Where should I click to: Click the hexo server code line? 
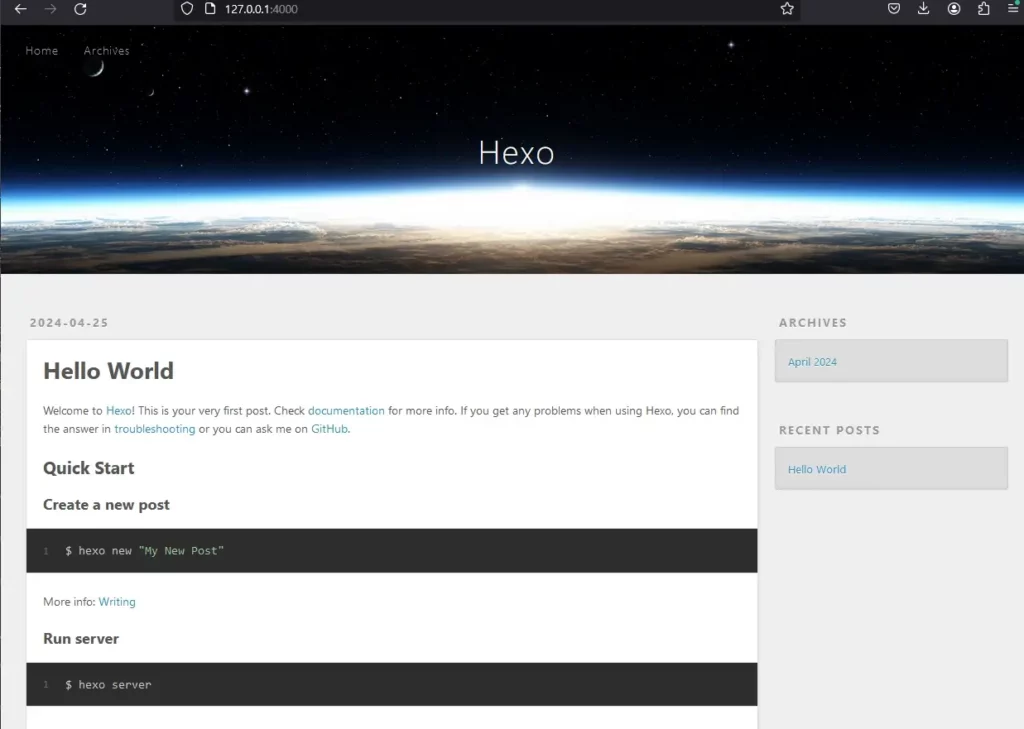pos(108,685)
